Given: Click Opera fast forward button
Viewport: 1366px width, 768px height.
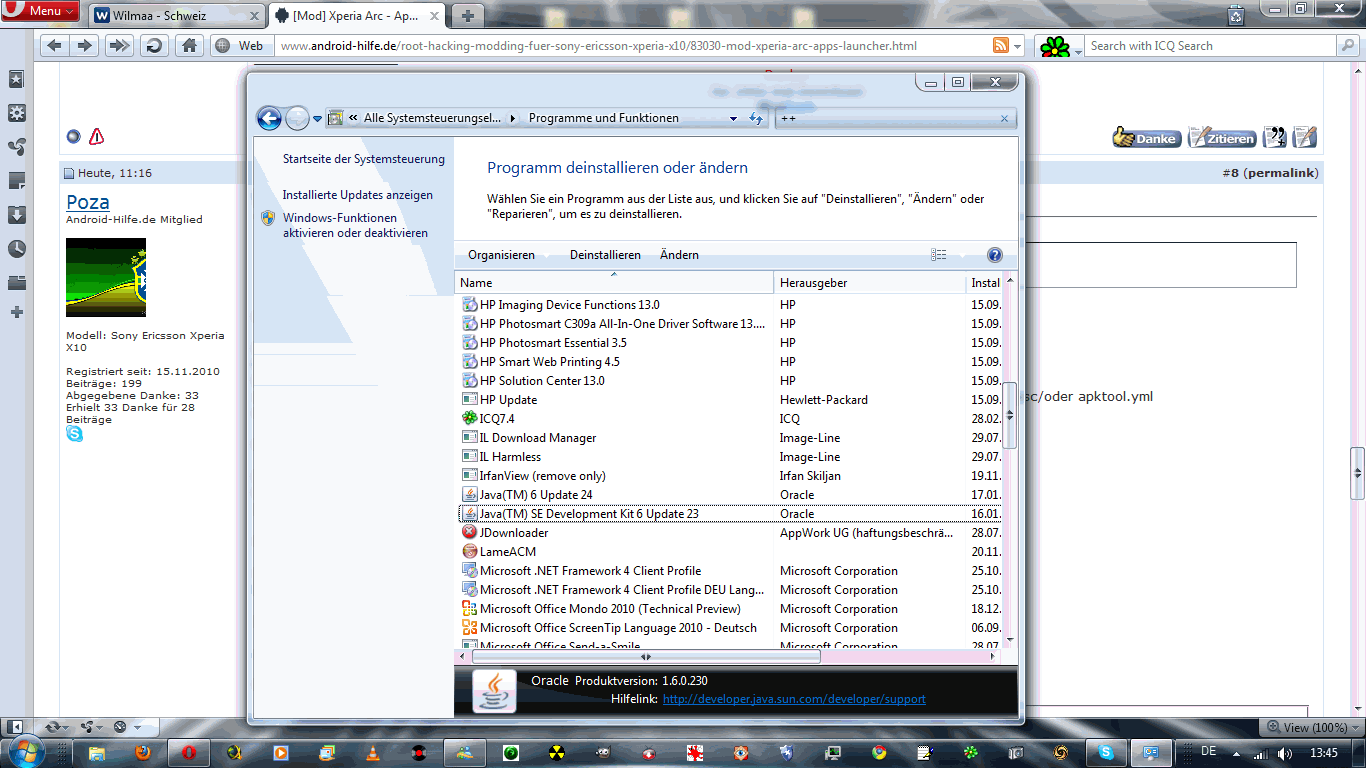Looking at the screenshot, I should click(x=119, y=45).
